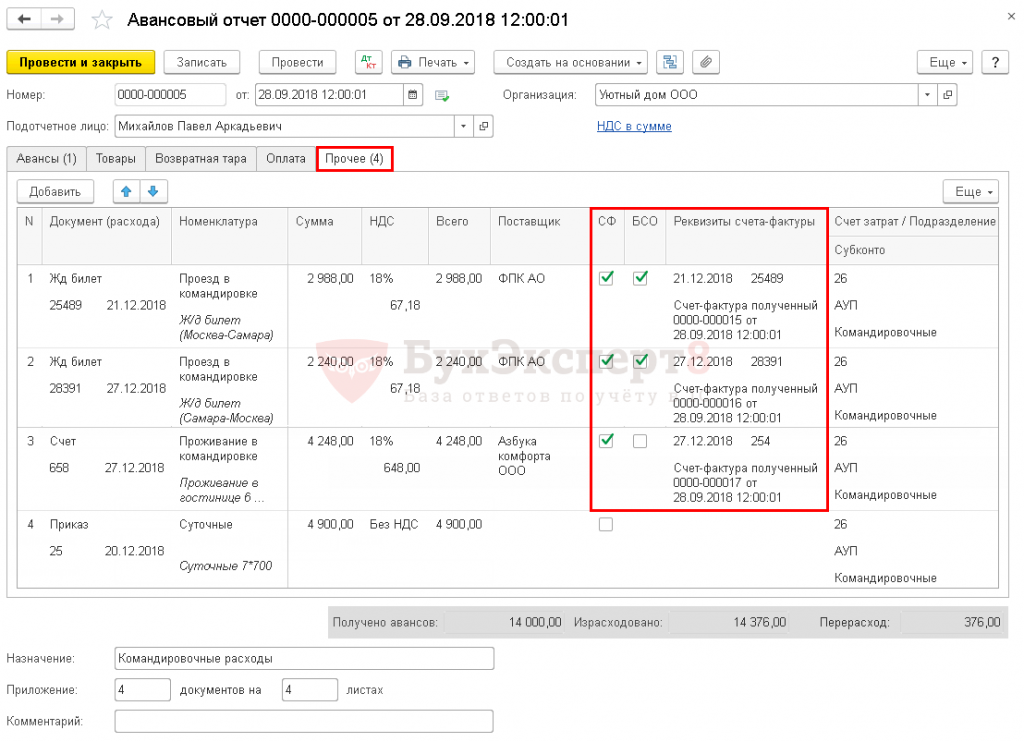Click the green document status icon beside date
The image size is (1024, 742).
[x=442, y=95]
